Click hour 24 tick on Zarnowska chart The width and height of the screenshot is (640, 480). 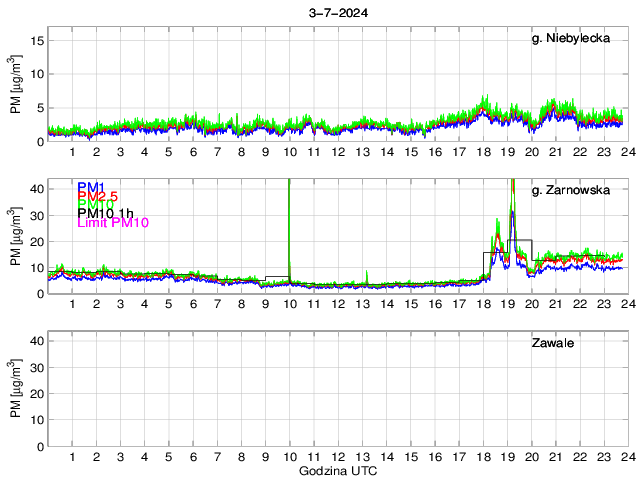627,304
